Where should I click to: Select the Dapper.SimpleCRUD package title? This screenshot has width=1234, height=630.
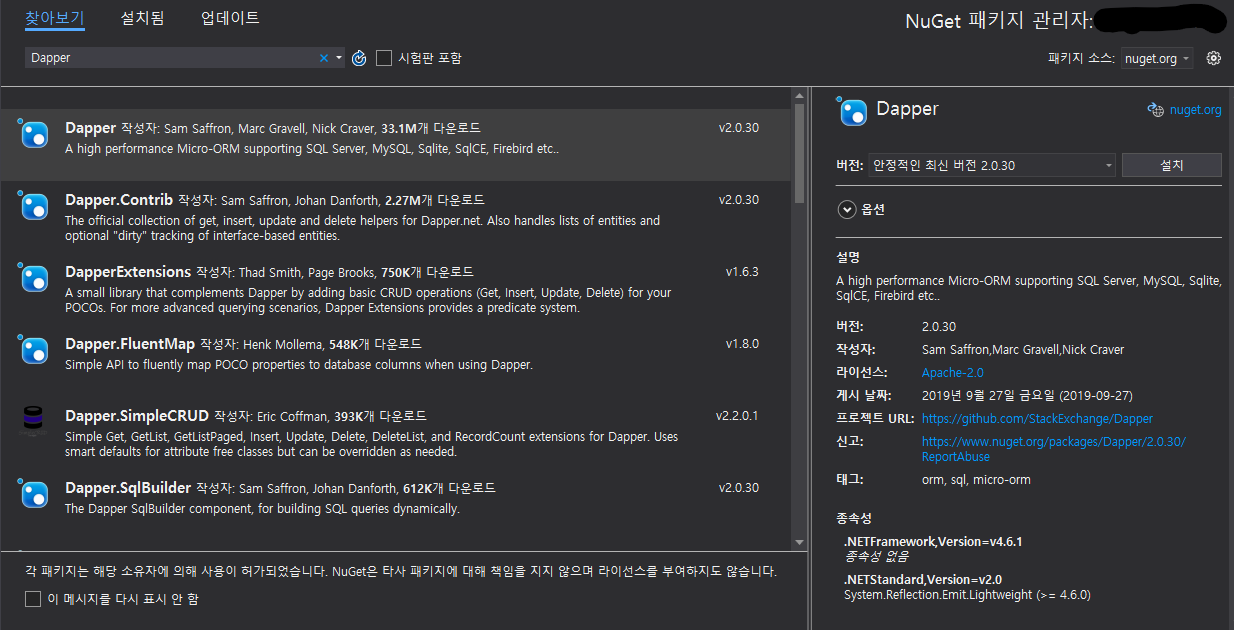point(138,416)
